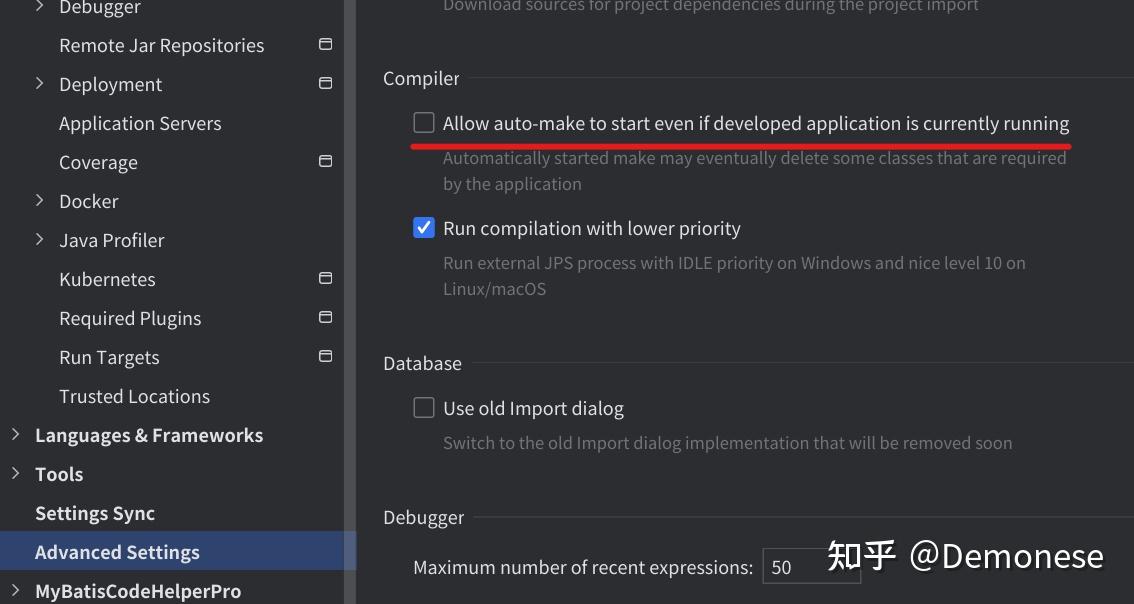The height and width of the screenshot is (604, 1134).
Task: Expand the MyBatisCodeHelperPro entry
Action: [16, 590]
